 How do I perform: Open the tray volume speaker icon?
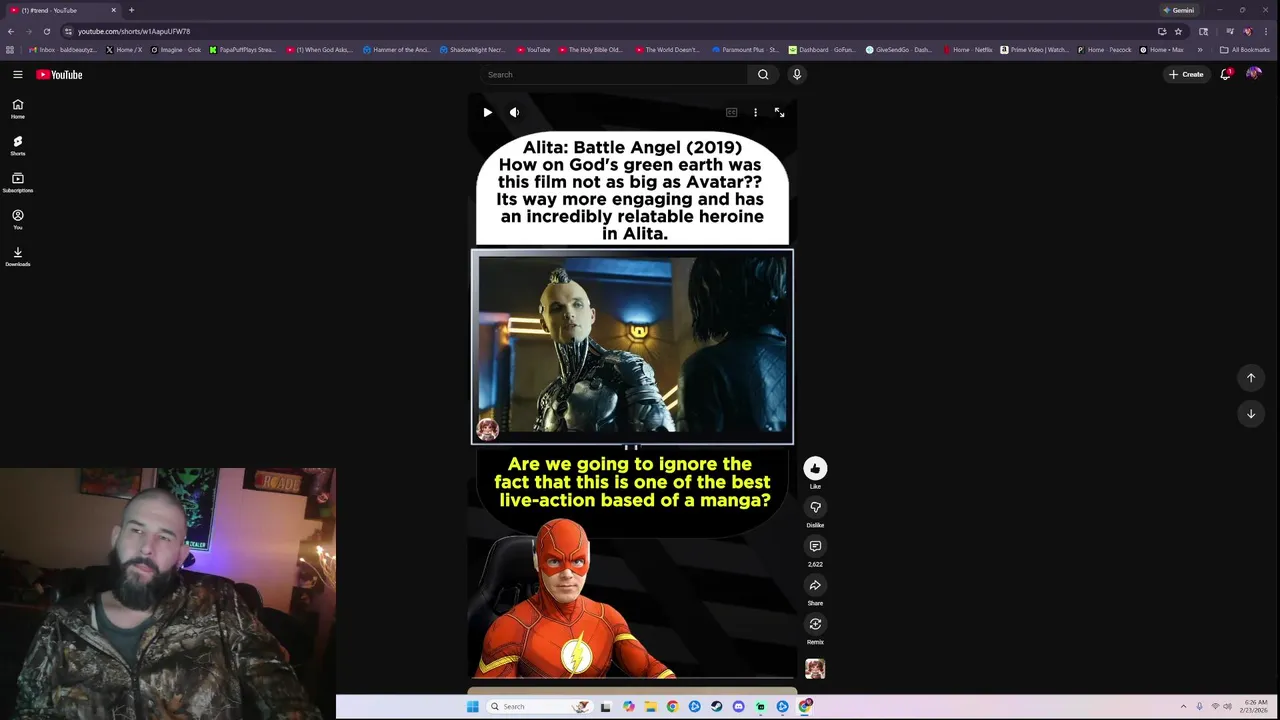tap(1227, 706)
